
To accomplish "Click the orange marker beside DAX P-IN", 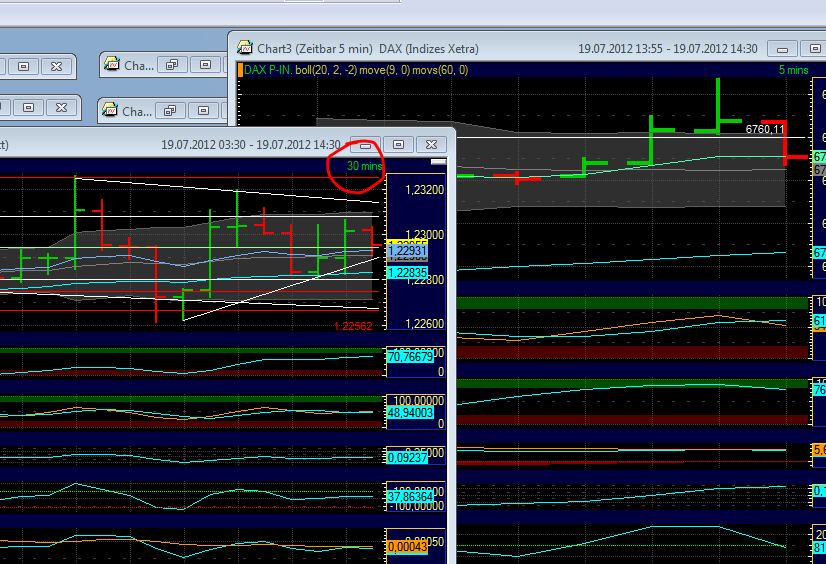I will 240,70.
